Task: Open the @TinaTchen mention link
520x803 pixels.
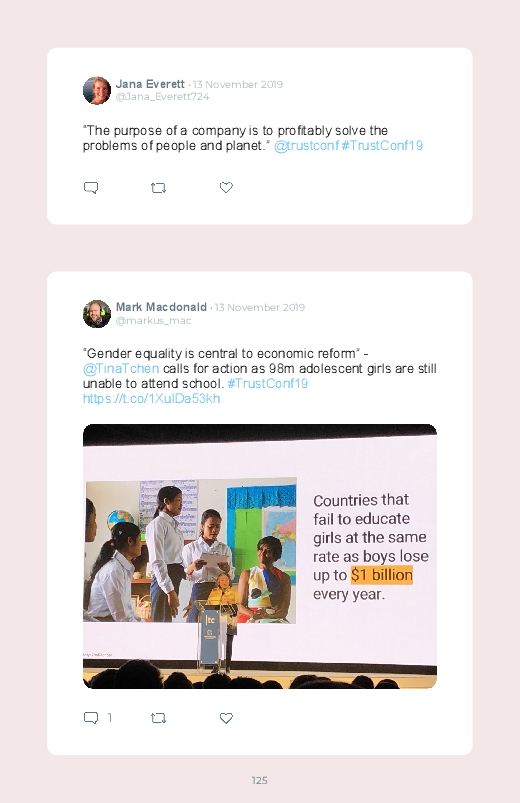Action: click(x=121, y=369)
